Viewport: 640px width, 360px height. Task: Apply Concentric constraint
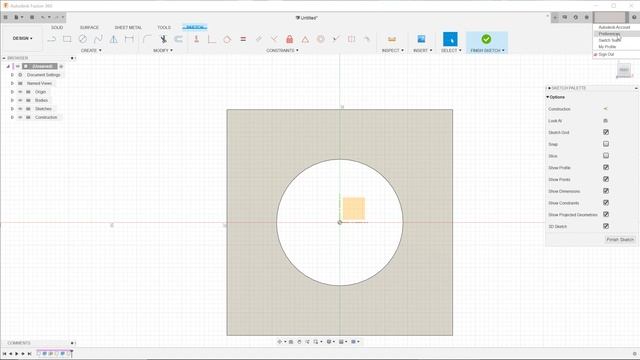[320, 39]
